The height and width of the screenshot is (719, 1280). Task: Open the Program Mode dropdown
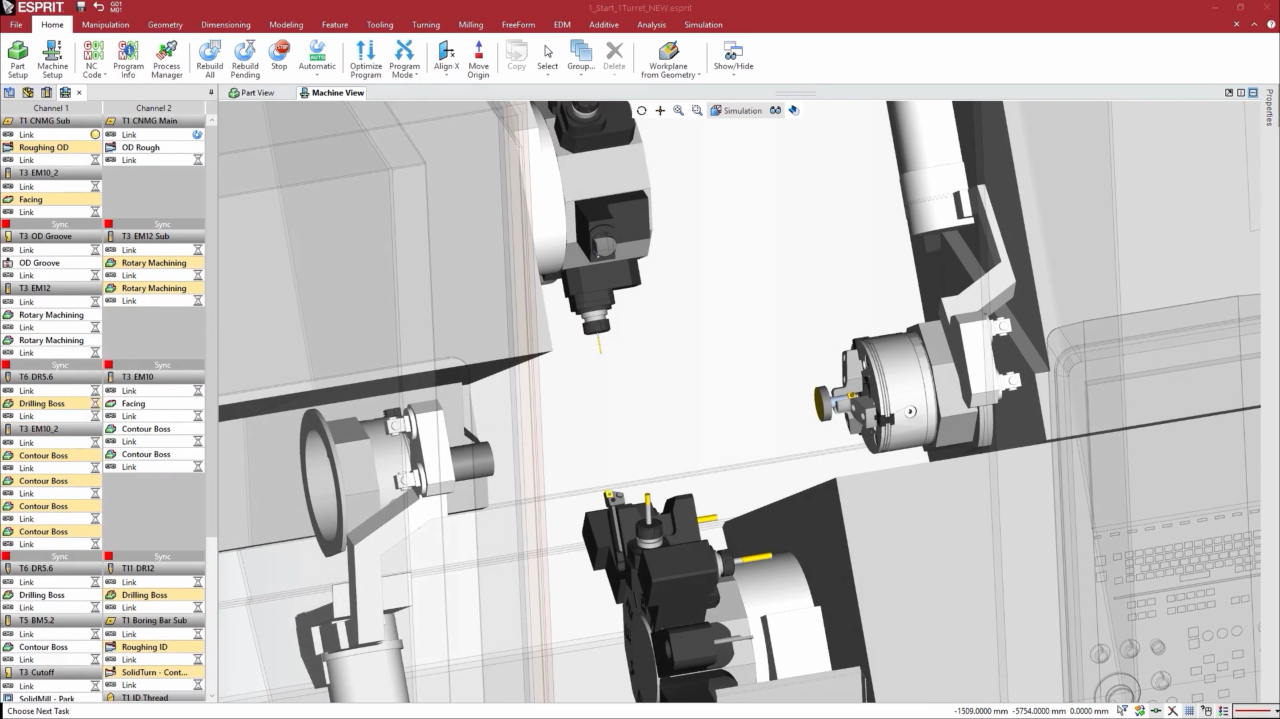[x=404, y=60]
